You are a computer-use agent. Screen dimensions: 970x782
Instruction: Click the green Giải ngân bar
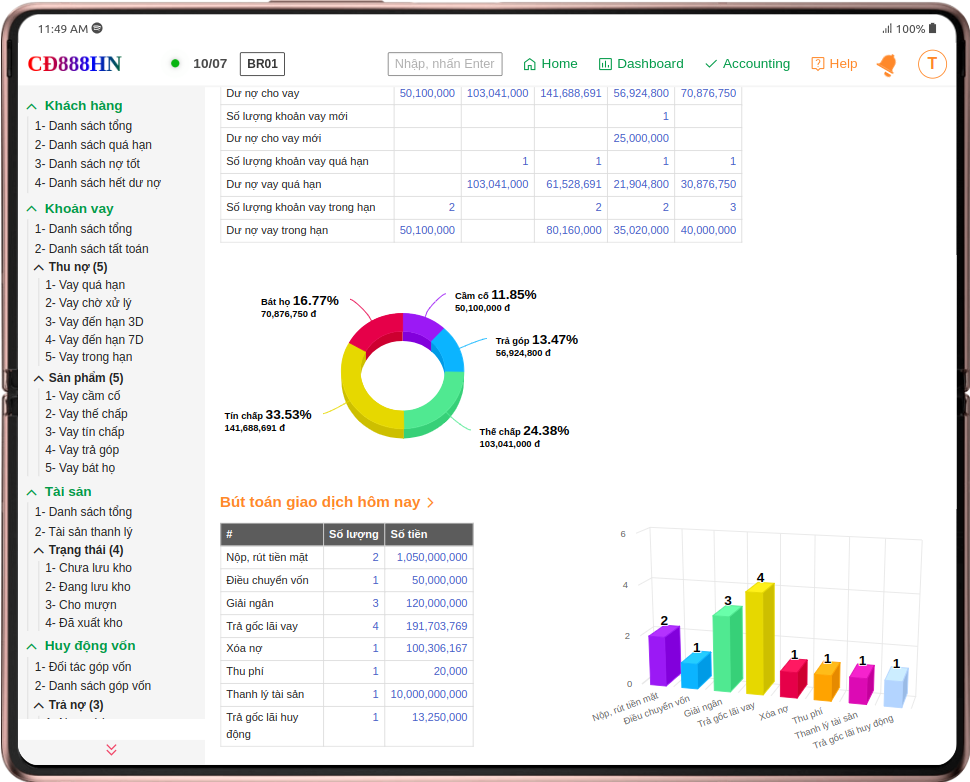(x=729, y=648)
